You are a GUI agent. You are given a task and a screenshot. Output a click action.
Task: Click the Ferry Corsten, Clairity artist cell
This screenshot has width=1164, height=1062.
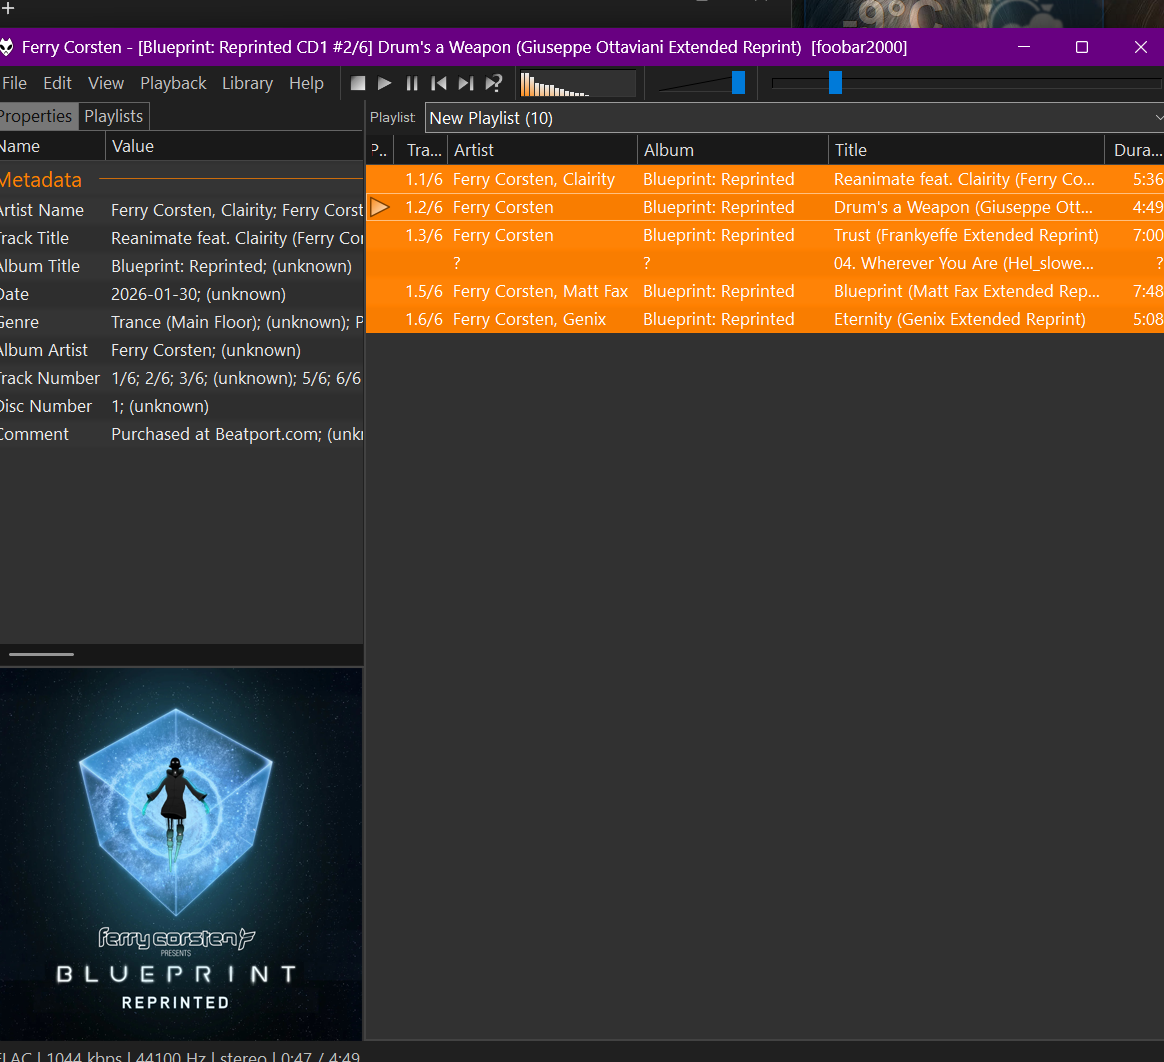[x=534, y=179]
